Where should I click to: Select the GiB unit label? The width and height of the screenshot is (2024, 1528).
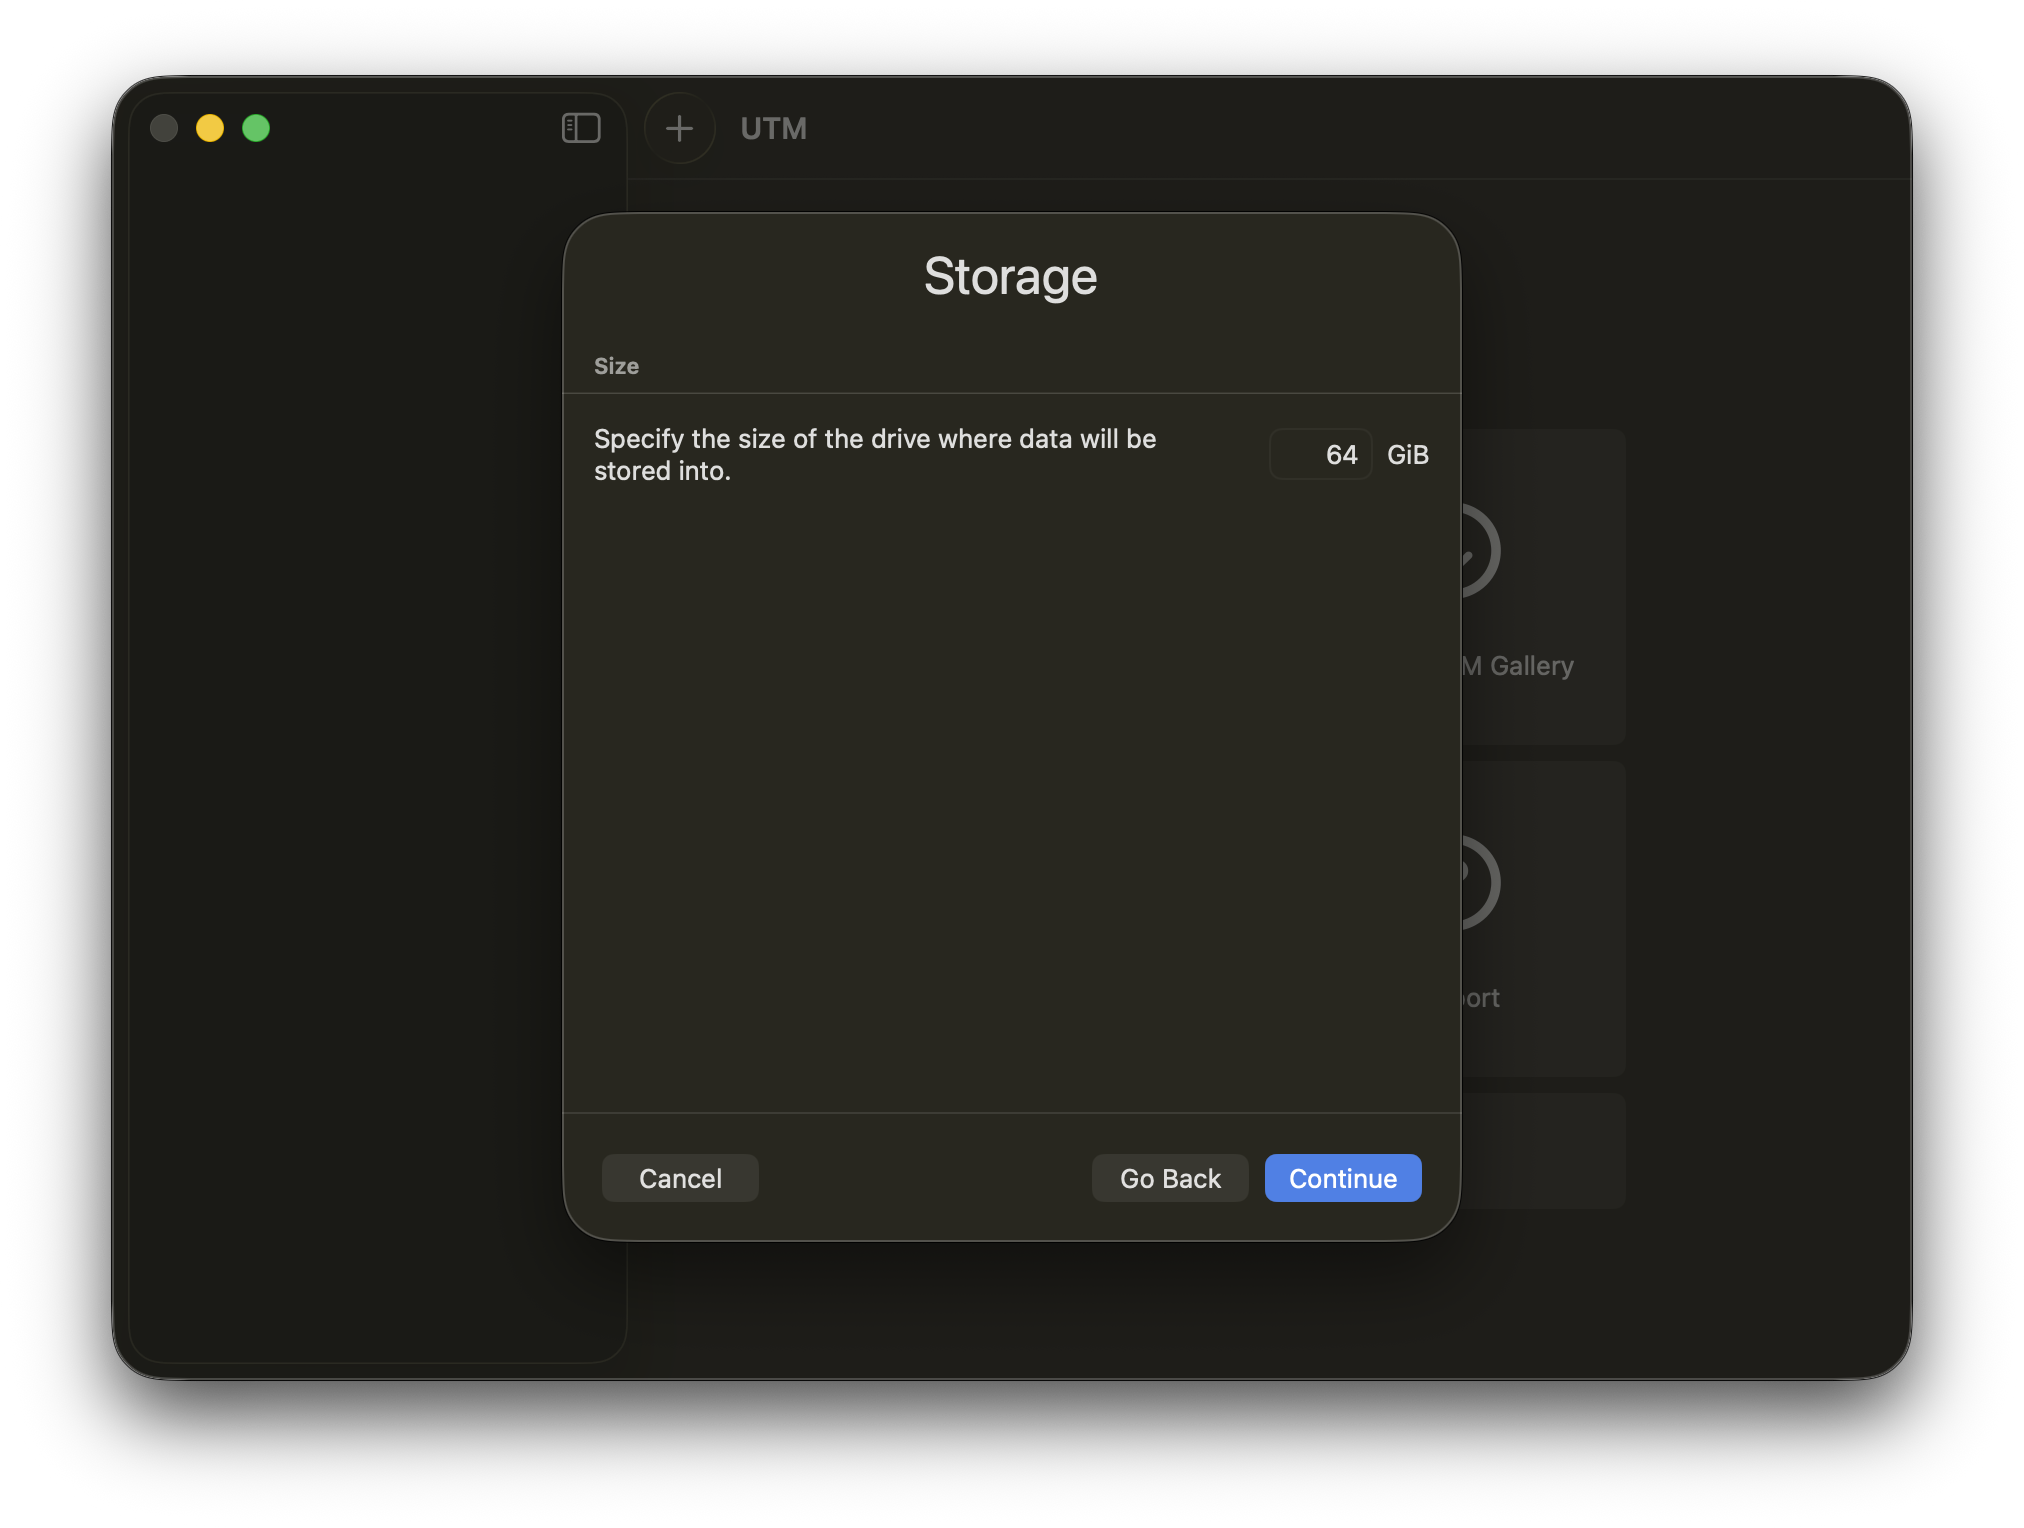click(1407, 454)
